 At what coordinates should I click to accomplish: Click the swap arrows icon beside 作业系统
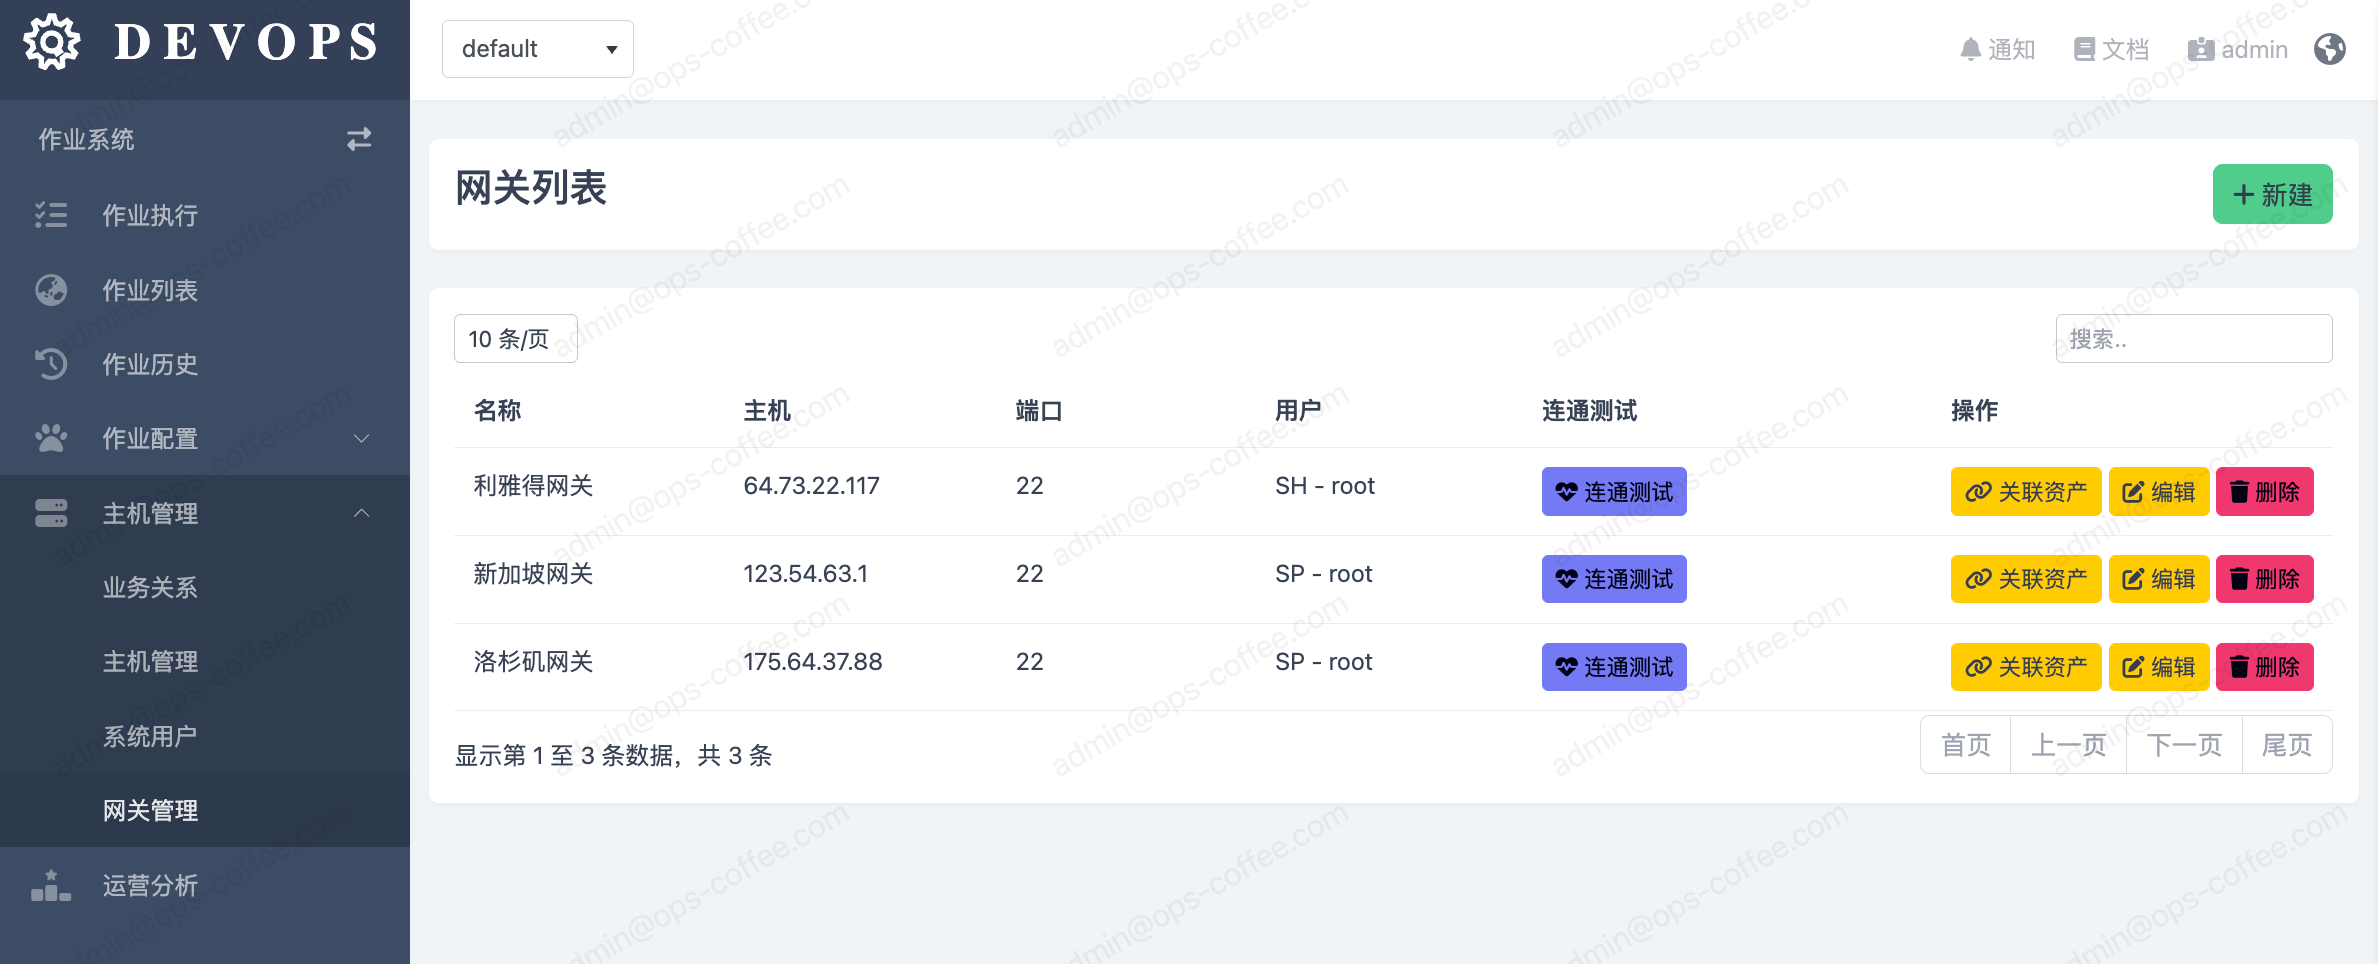click(x=359, y=139)
